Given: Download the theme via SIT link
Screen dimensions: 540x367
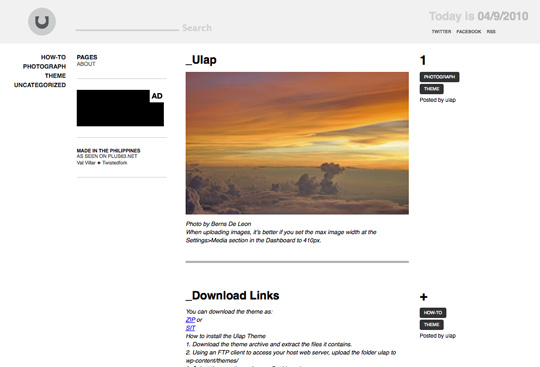Looking at the screenshot, I should [x=190, y=328].
